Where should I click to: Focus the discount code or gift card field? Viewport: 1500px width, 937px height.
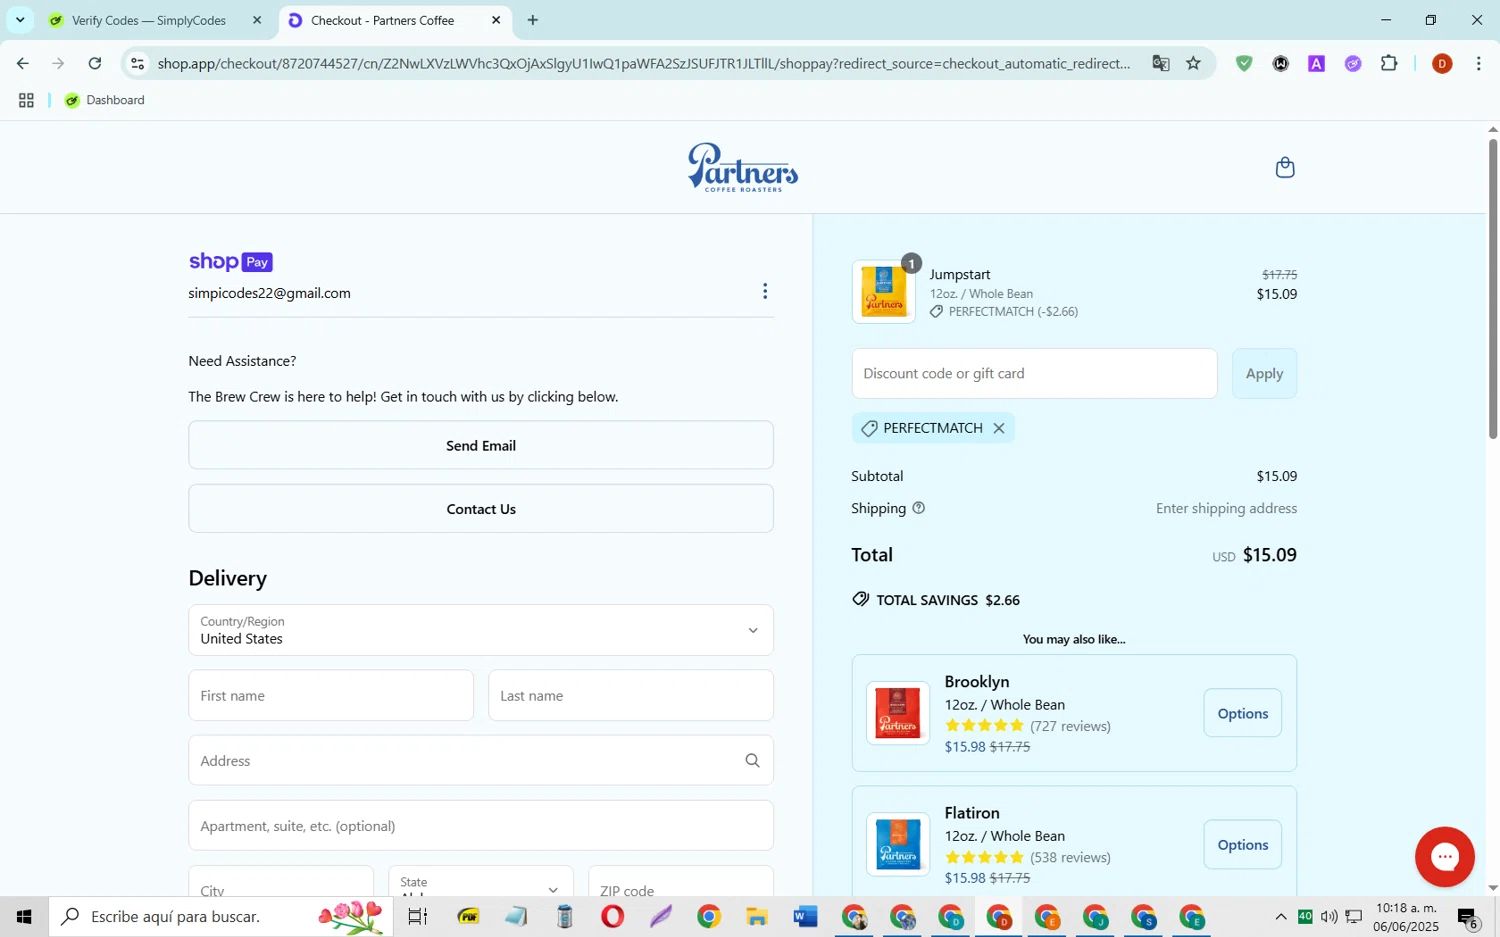(x=1034, y=374)
